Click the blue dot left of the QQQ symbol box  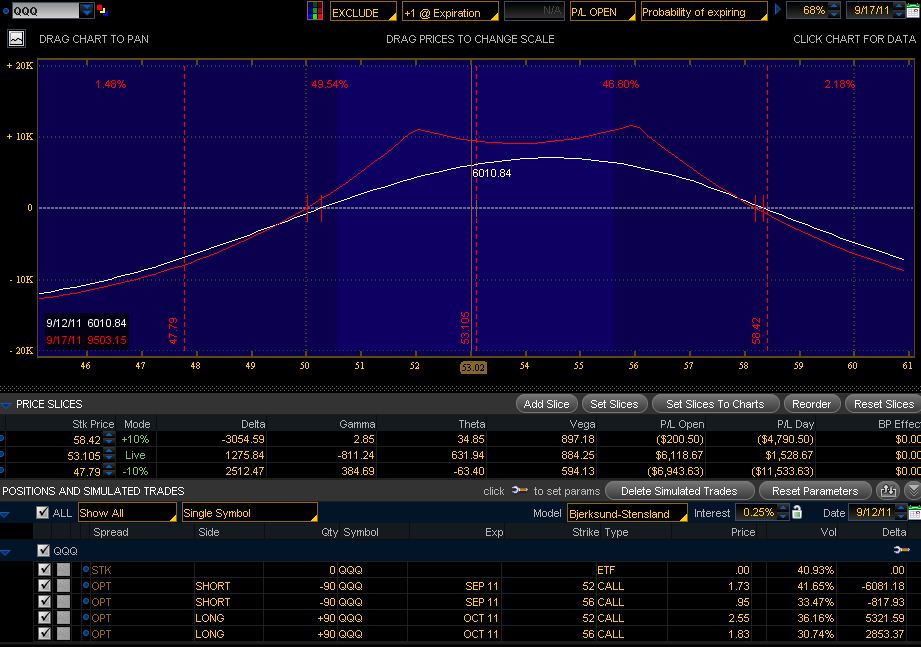click(6, 11)
